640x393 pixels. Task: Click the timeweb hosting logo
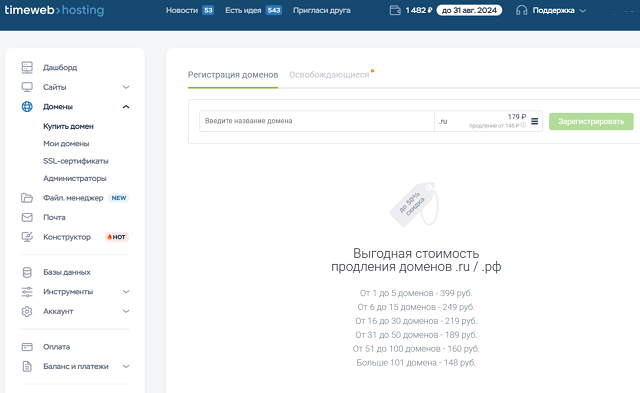click(54, 10)
